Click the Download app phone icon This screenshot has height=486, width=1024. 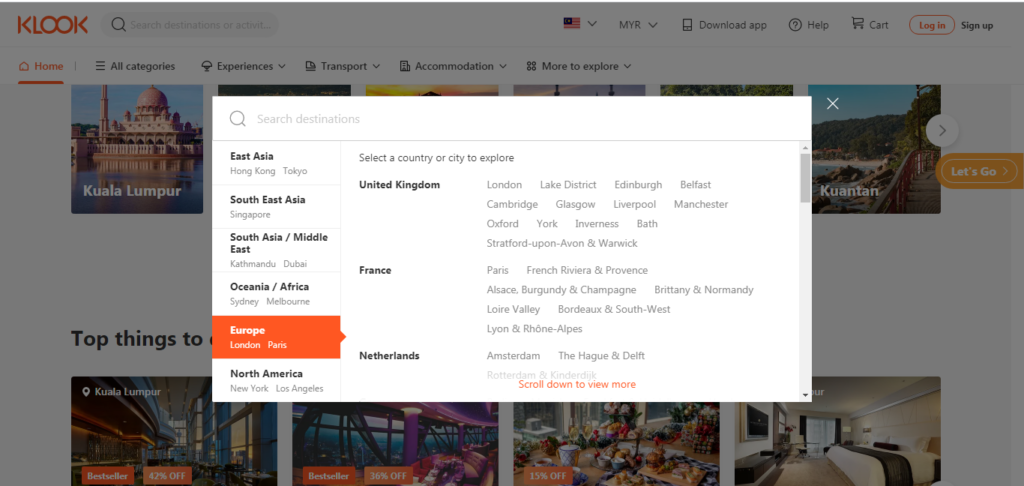686,25
